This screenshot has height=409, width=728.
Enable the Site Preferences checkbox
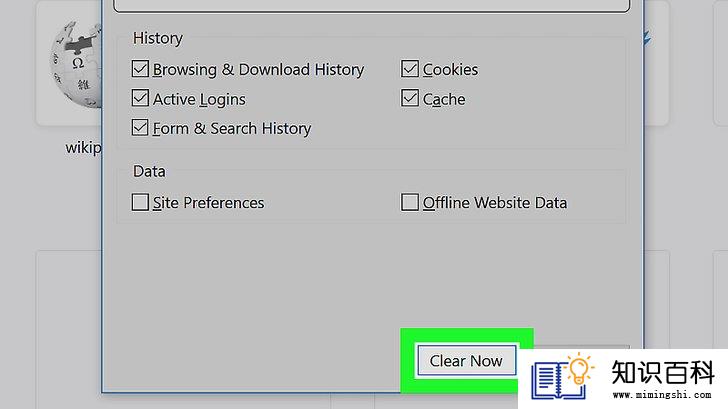[x=140, y=202]
